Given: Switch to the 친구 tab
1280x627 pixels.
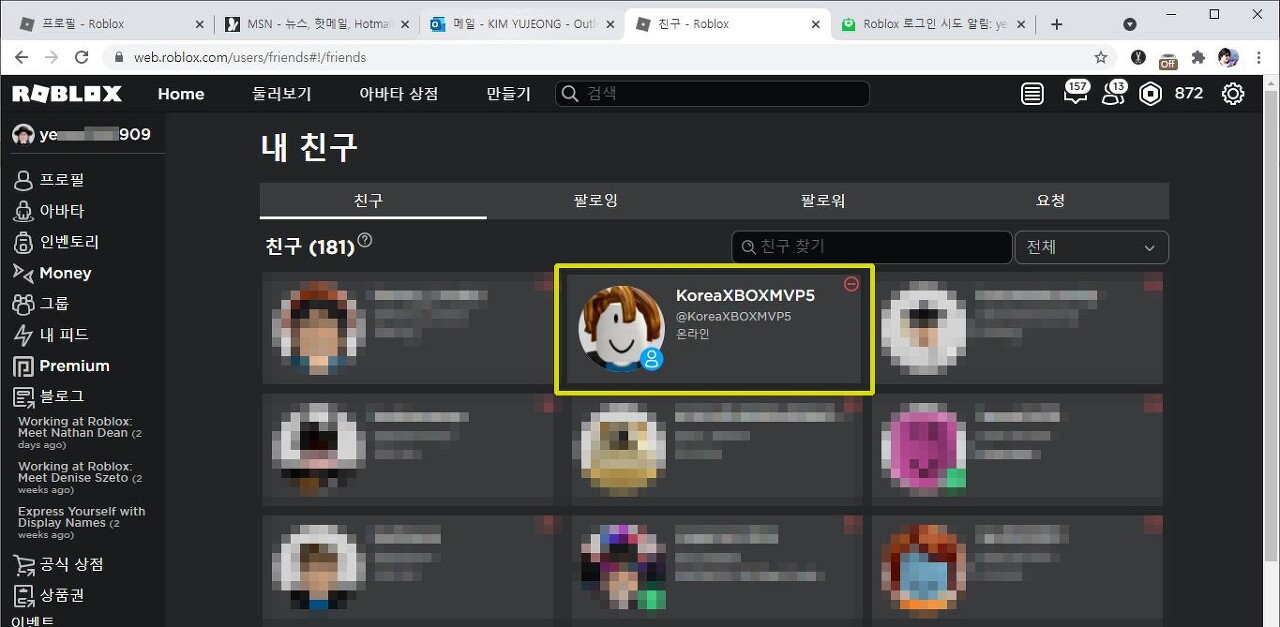Looking at the screenshot, I should 373,201.
